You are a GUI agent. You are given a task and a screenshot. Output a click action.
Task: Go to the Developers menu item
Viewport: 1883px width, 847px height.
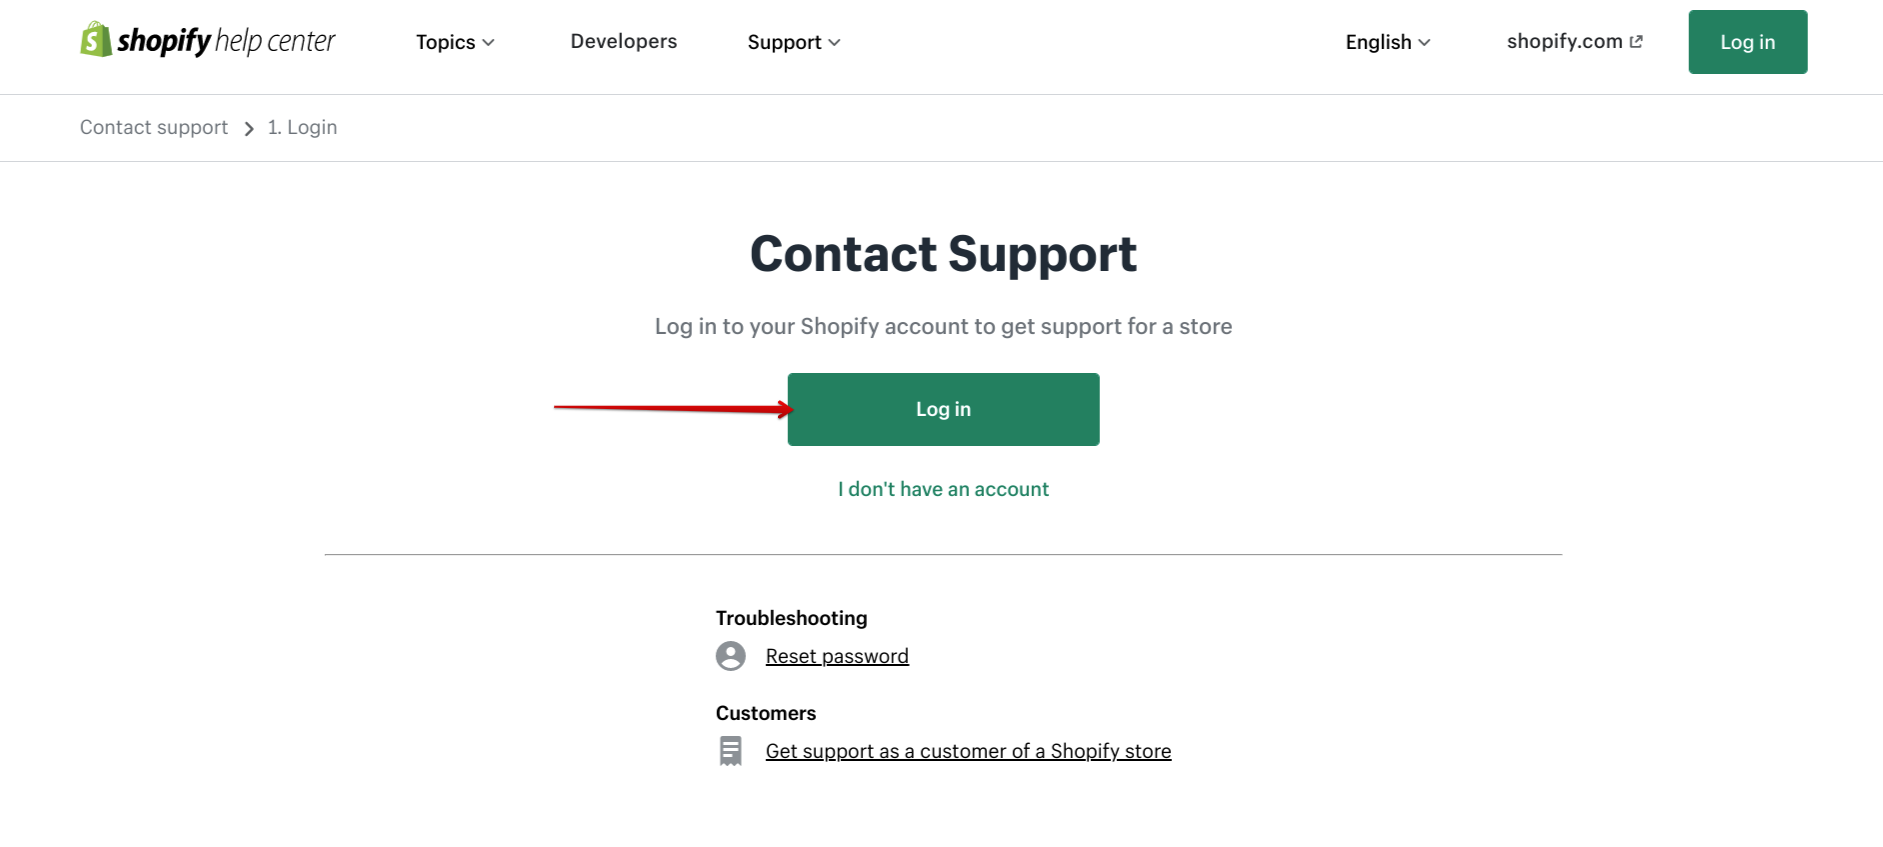coord(623,41)
